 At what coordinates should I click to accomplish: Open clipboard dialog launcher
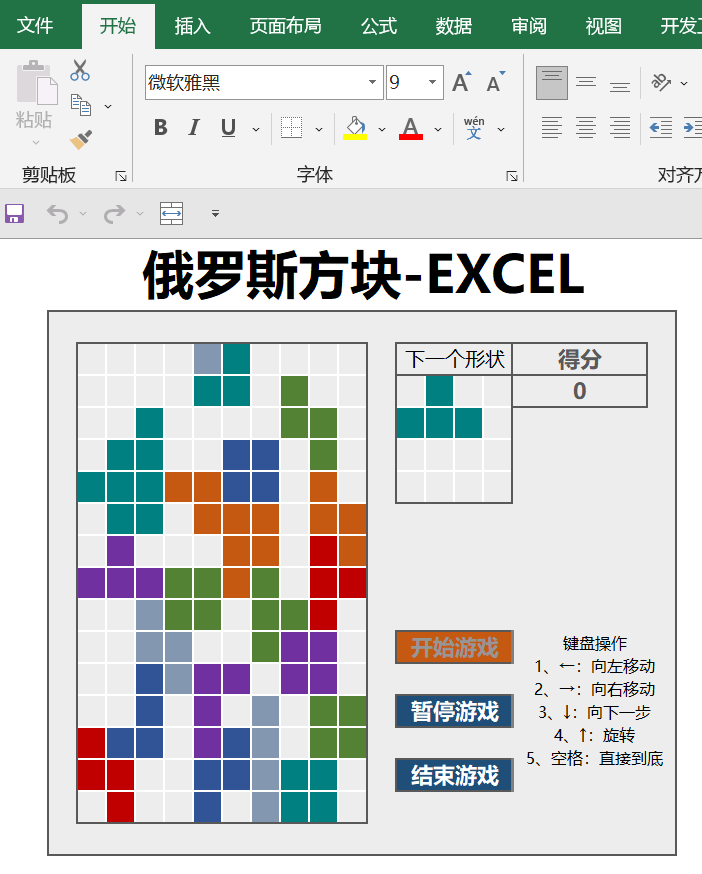point(120,177)
